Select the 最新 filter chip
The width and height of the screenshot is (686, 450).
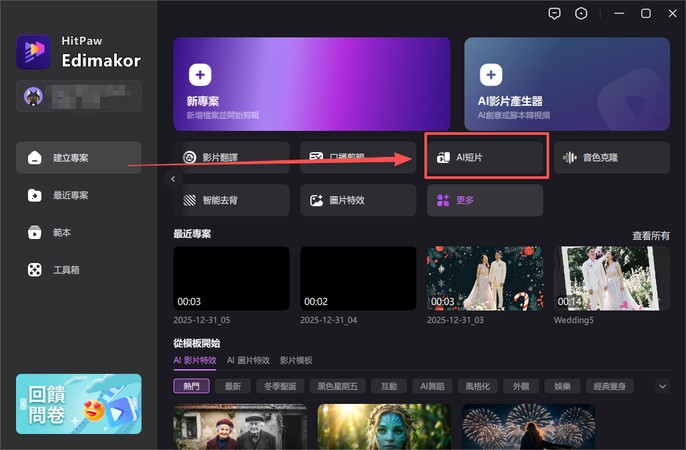point(233,386)
